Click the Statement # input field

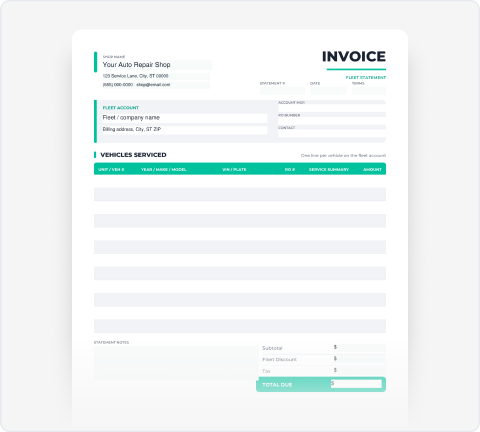coord(282,91)
